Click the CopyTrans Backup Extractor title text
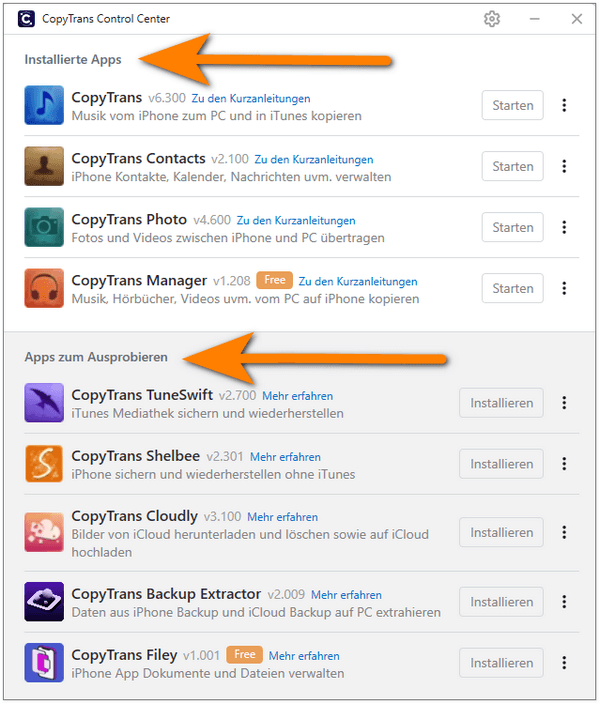The width and height of the screenshot is (600, 704). [166, 594]
